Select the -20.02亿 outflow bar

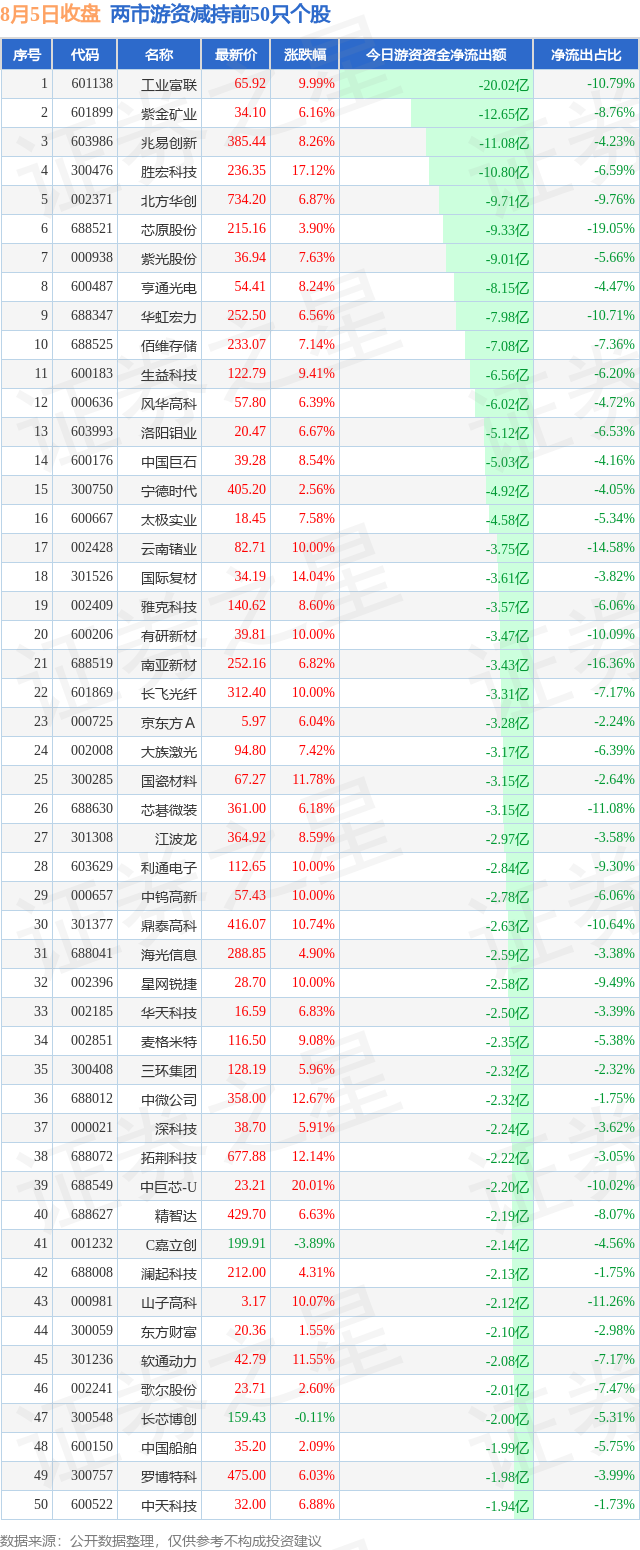coord(436,84)
